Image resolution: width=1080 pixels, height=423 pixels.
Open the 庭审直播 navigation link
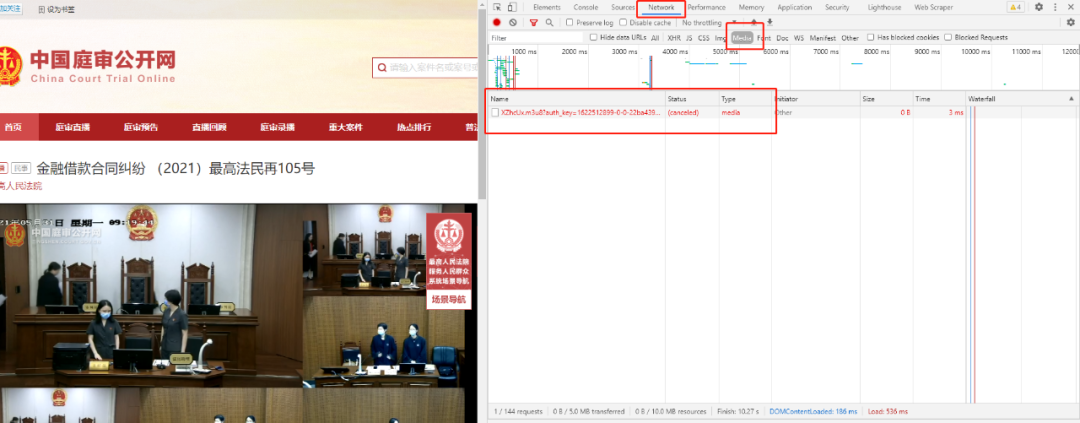pyautogui.click(x=72, y=127)
